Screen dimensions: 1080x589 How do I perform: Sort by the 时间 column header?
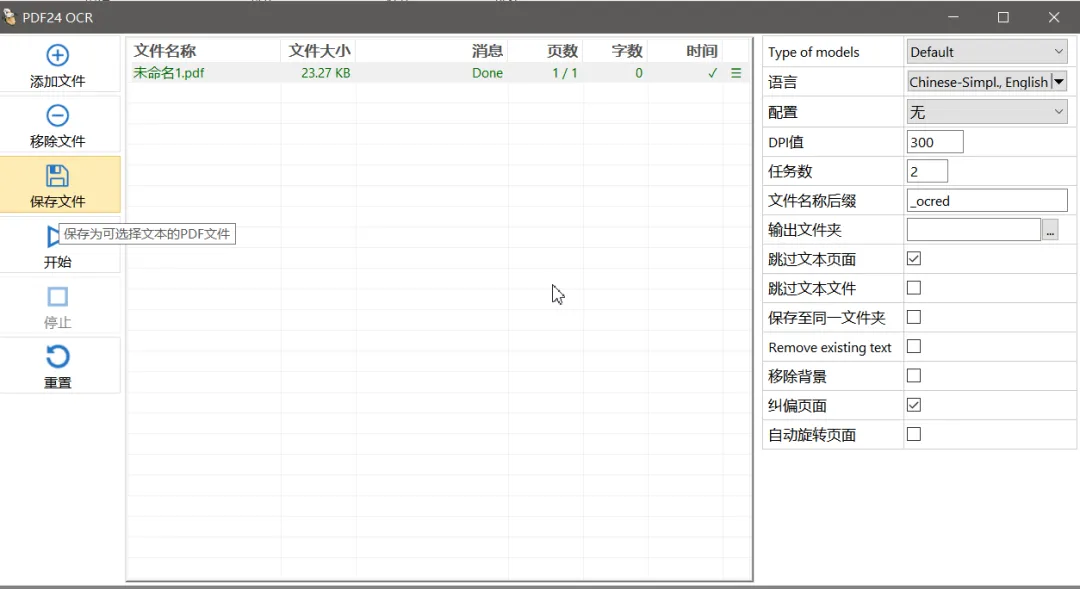(x=701, y=51)
